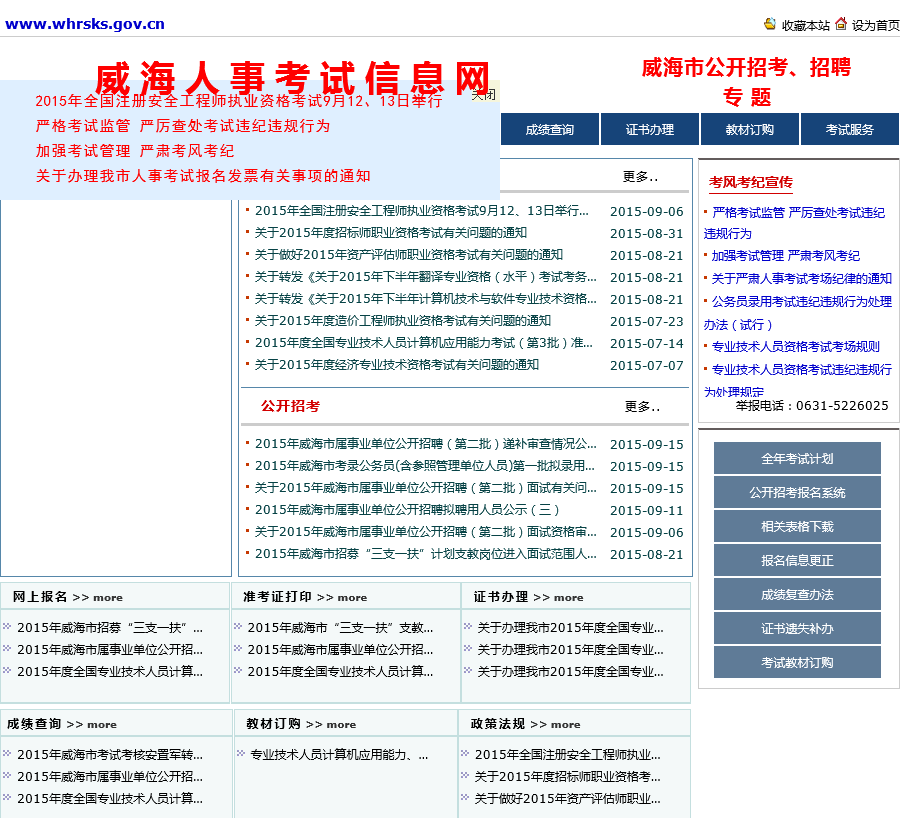Click the 威海人事考试信息网 site title
The height and width of the screenshot is (818, 900).
[x=292, y=77]
